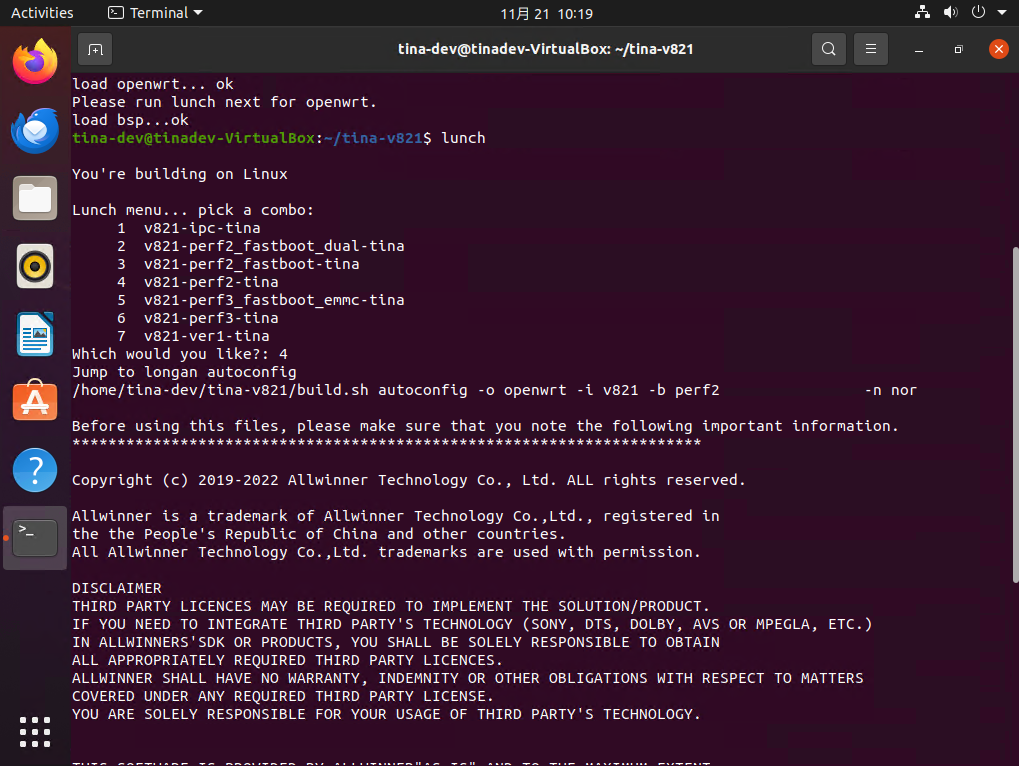
Task: Open the Activities overview
Action: [x=42, y=13]
